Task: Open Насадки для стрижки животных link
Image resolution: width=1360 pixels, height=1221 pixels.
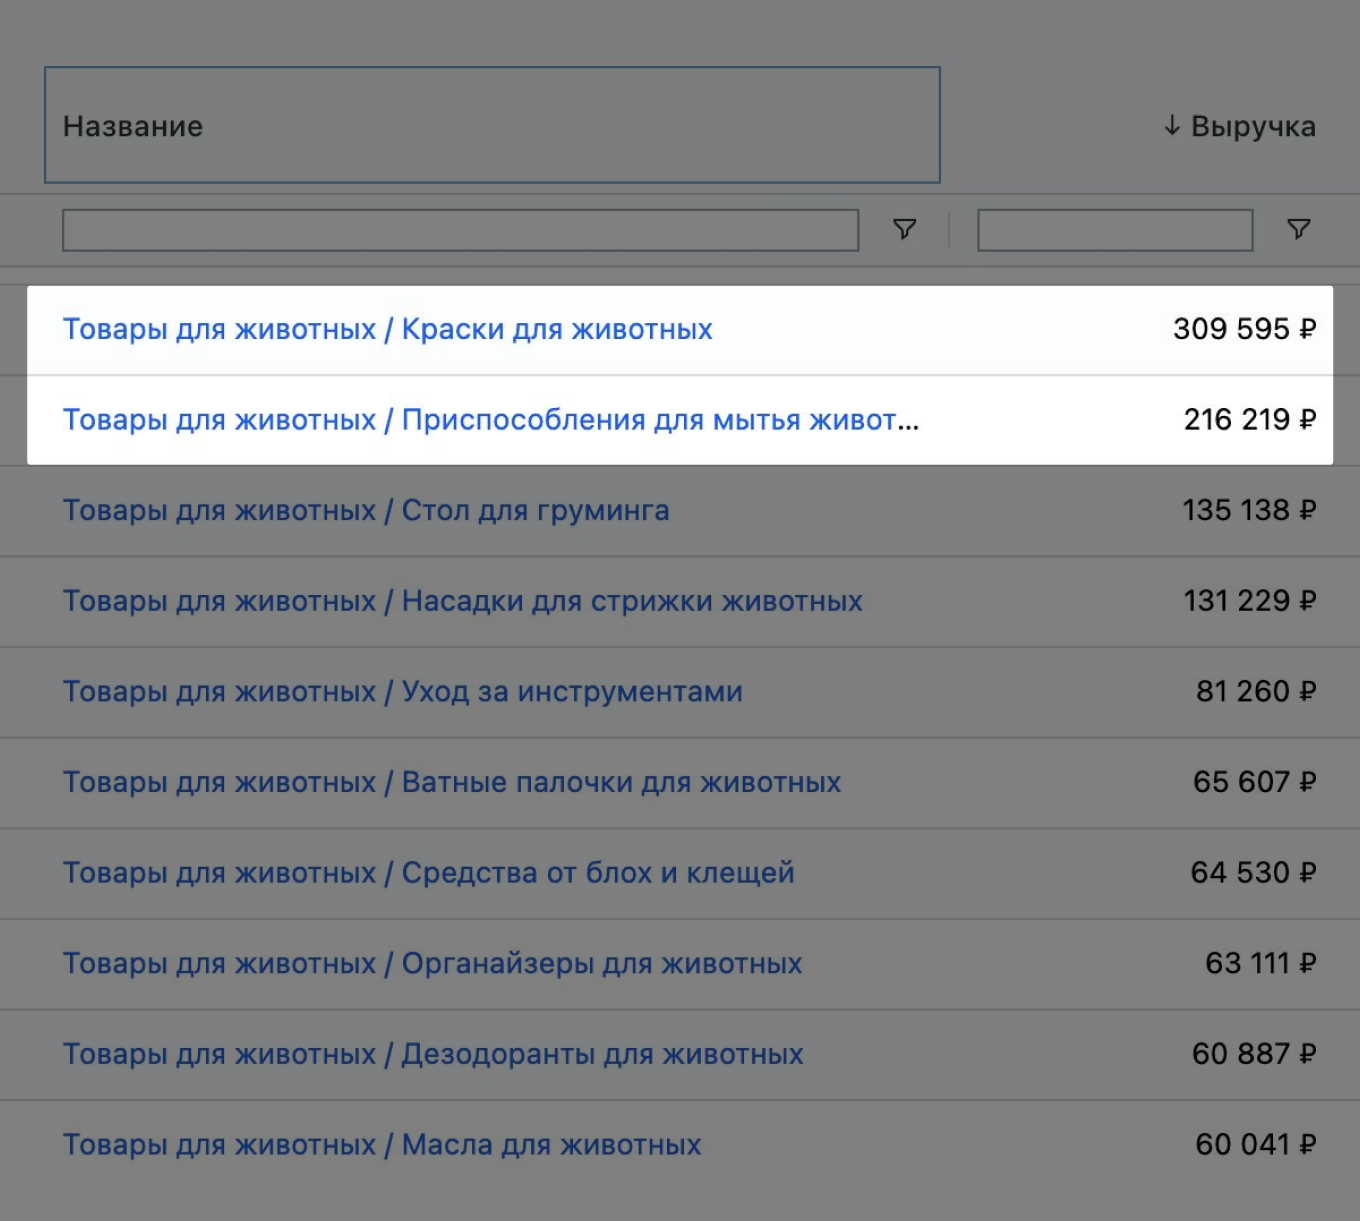Action: pyautogui.click(x=463, y=601)
